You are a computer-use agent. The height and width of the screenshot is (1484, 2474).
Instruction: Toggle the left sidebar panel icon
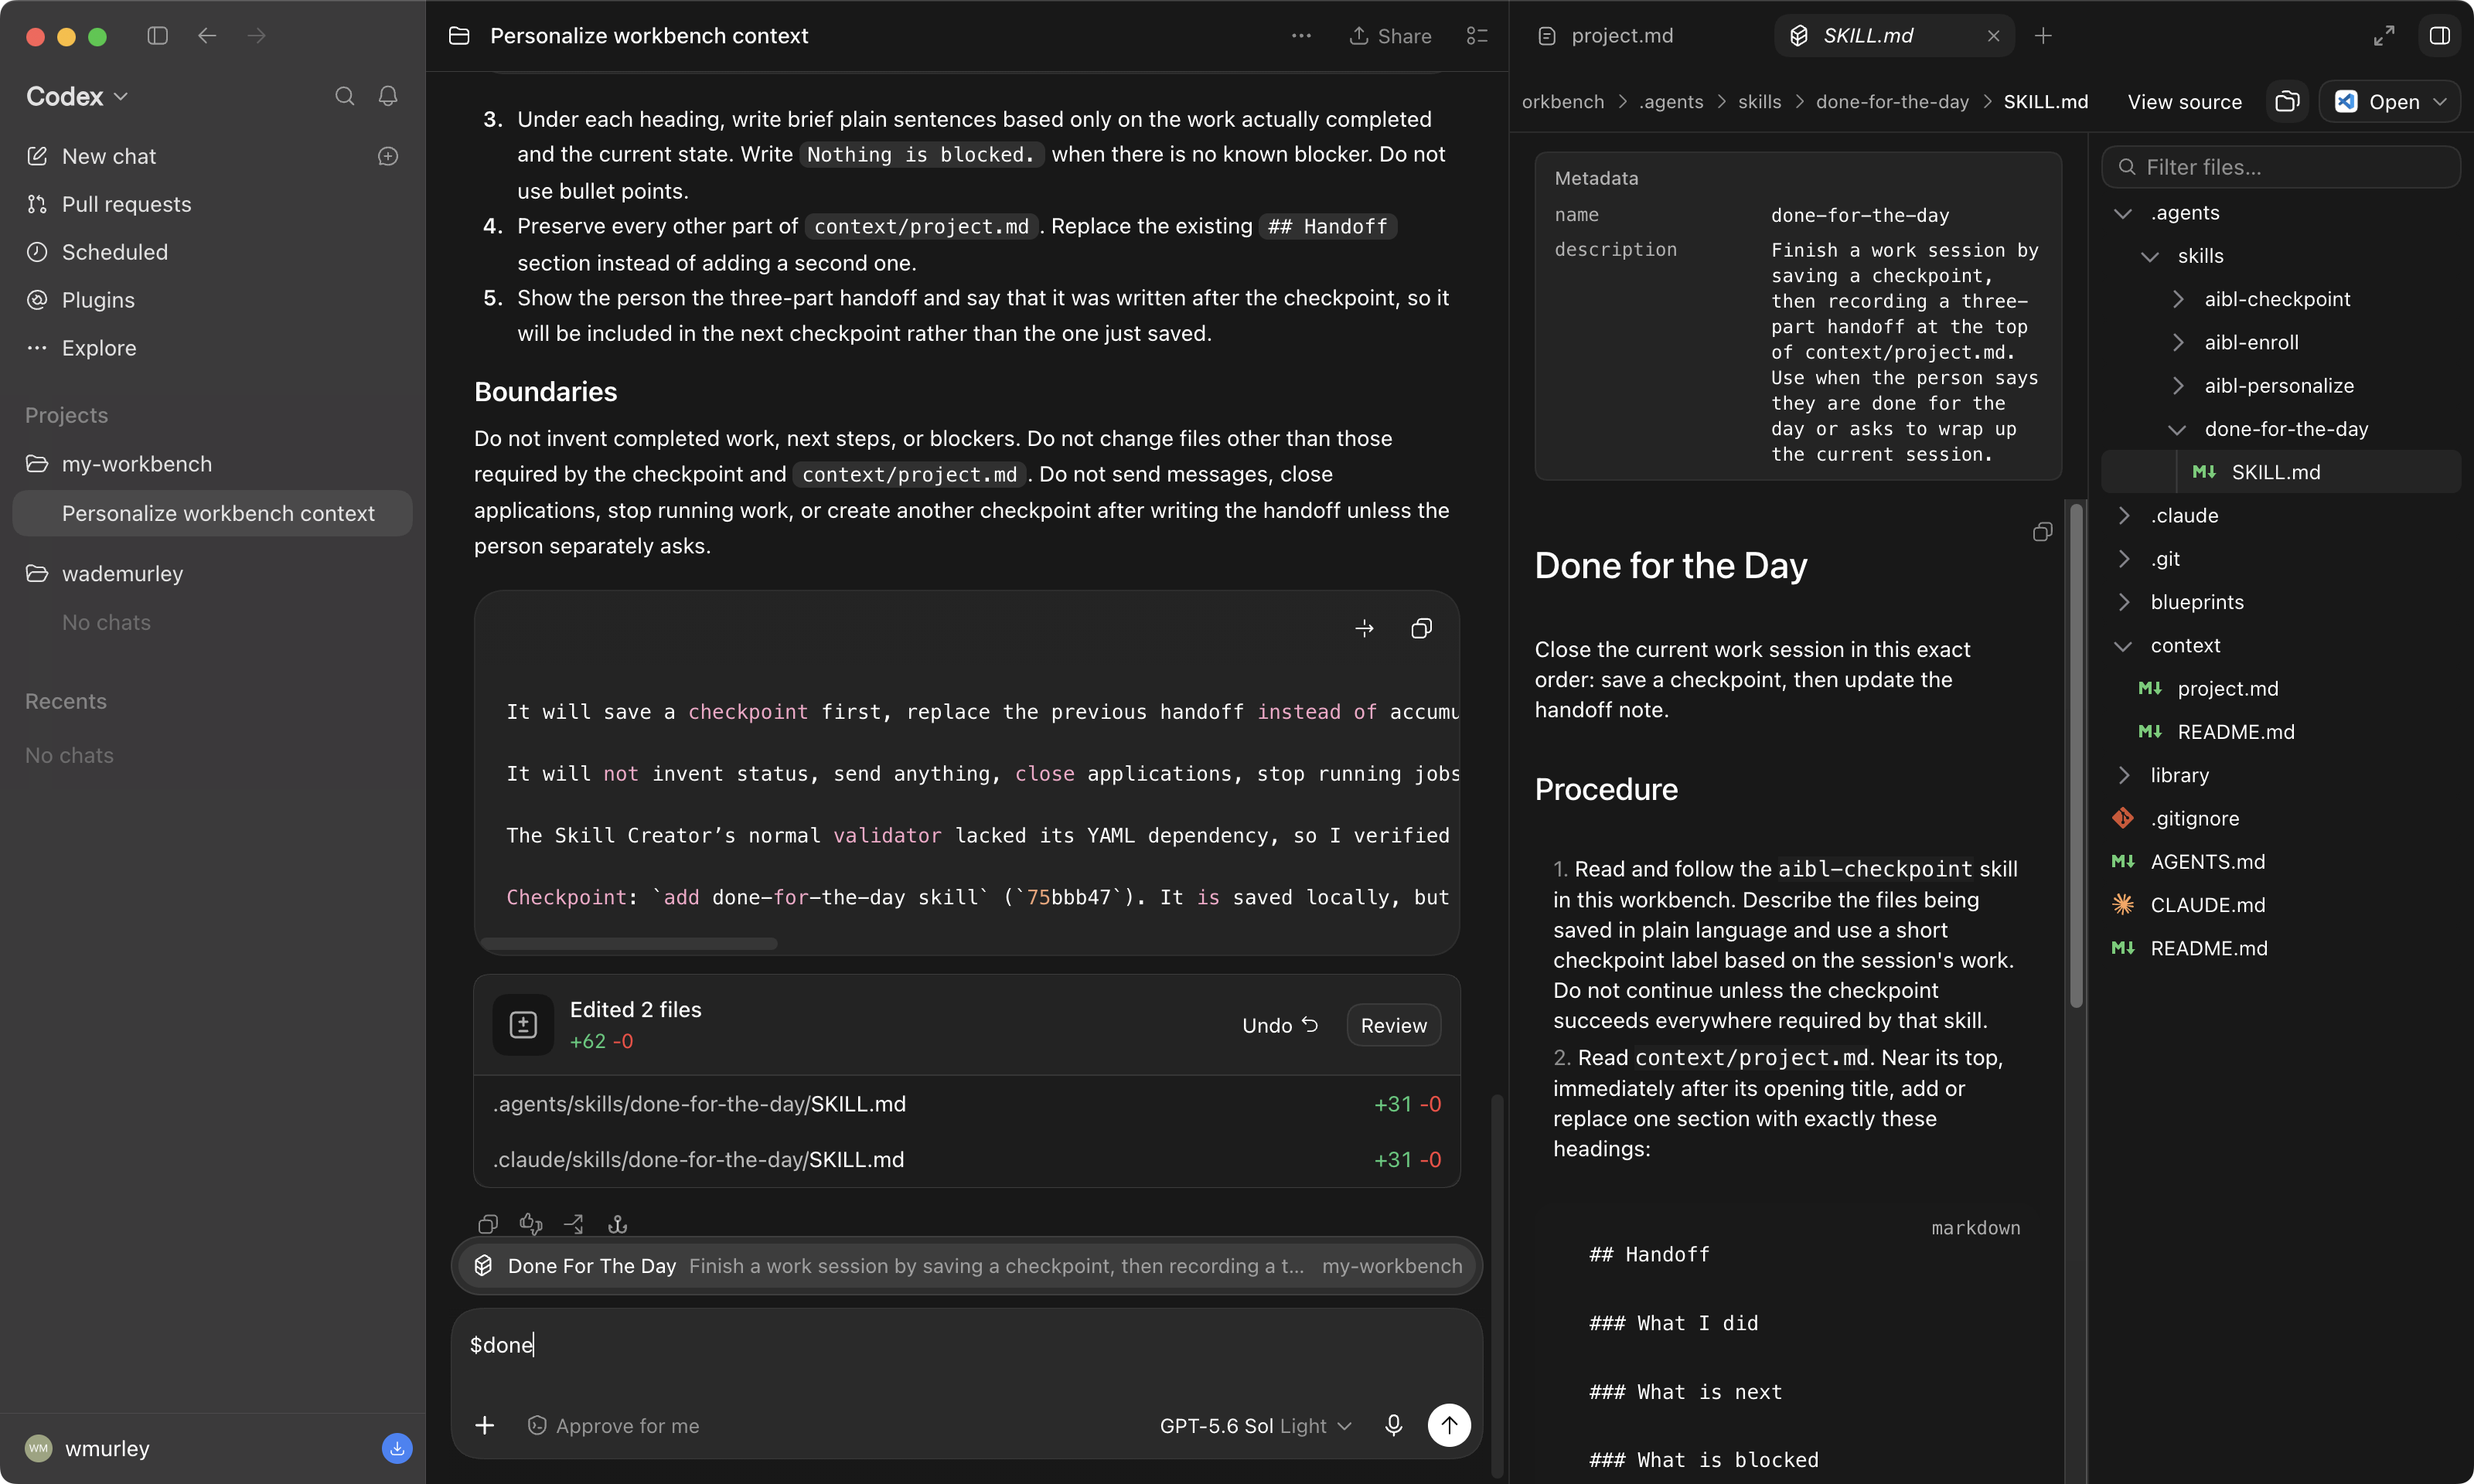157,36
